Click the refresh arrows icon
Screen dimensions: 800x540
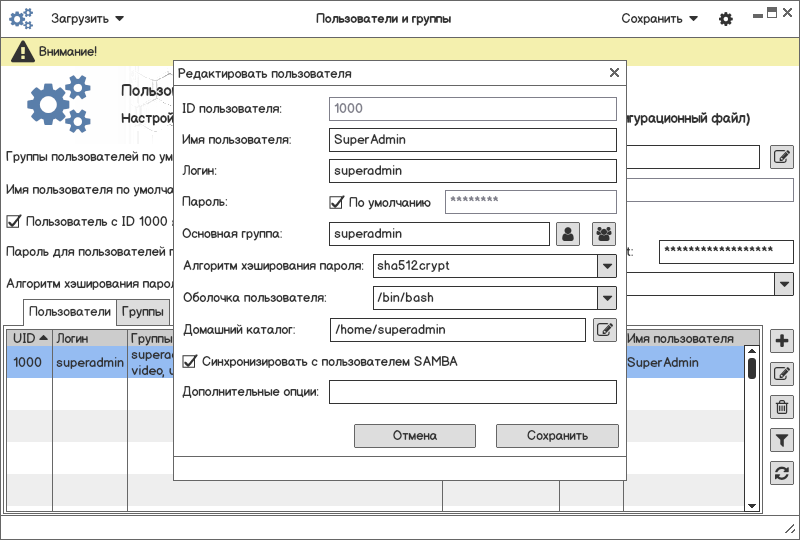click(x=782, y=474)
